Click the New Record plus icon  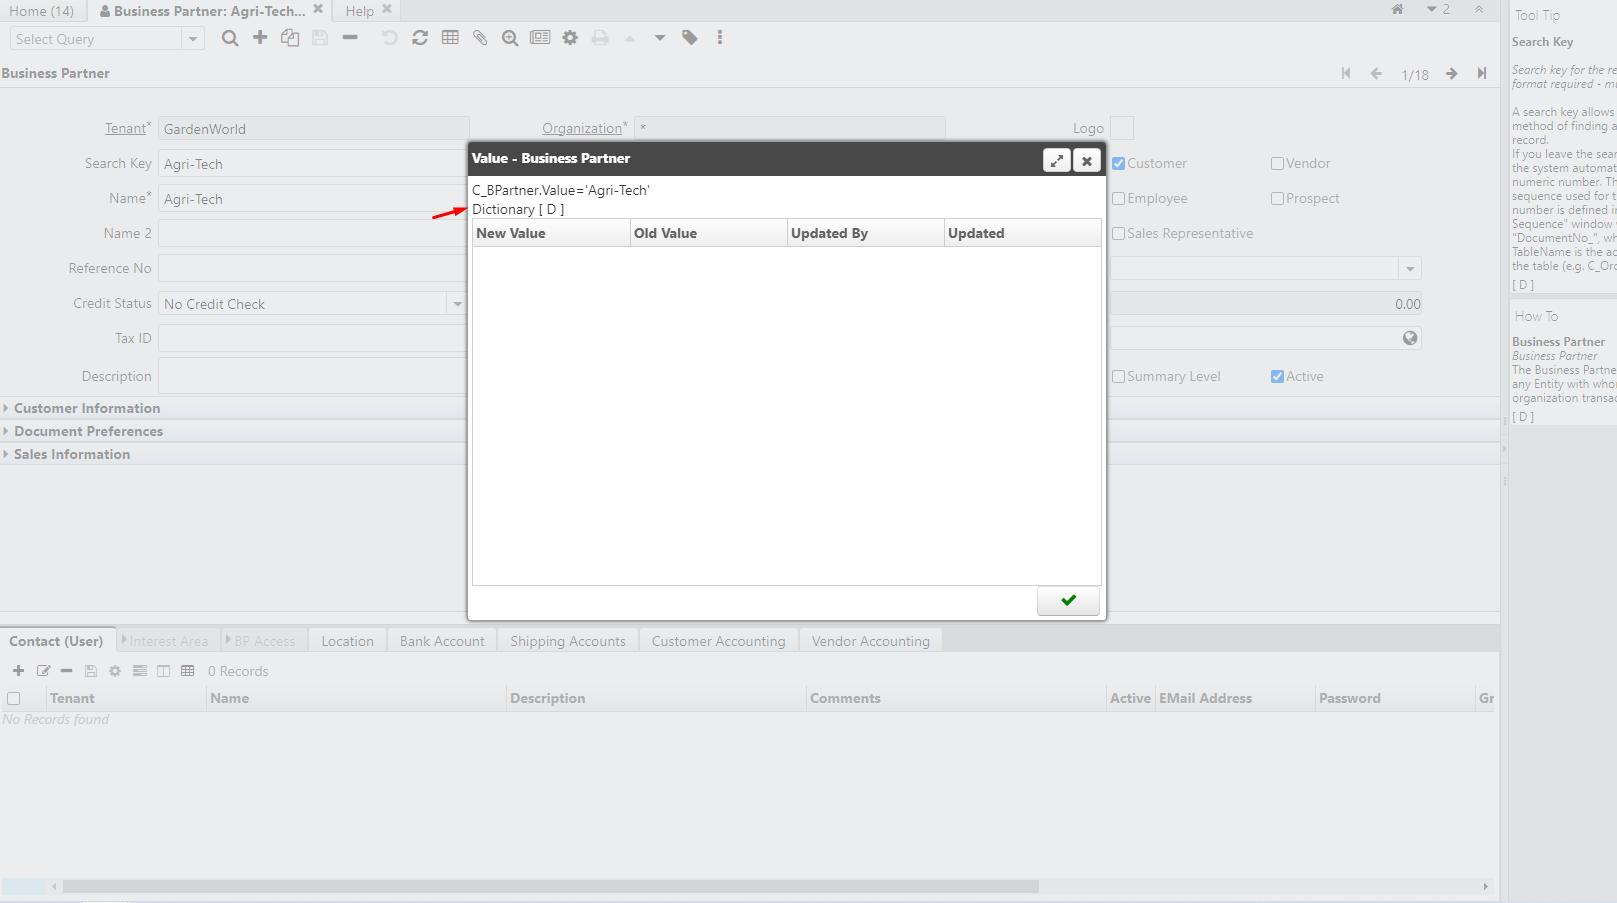(260, 38)
